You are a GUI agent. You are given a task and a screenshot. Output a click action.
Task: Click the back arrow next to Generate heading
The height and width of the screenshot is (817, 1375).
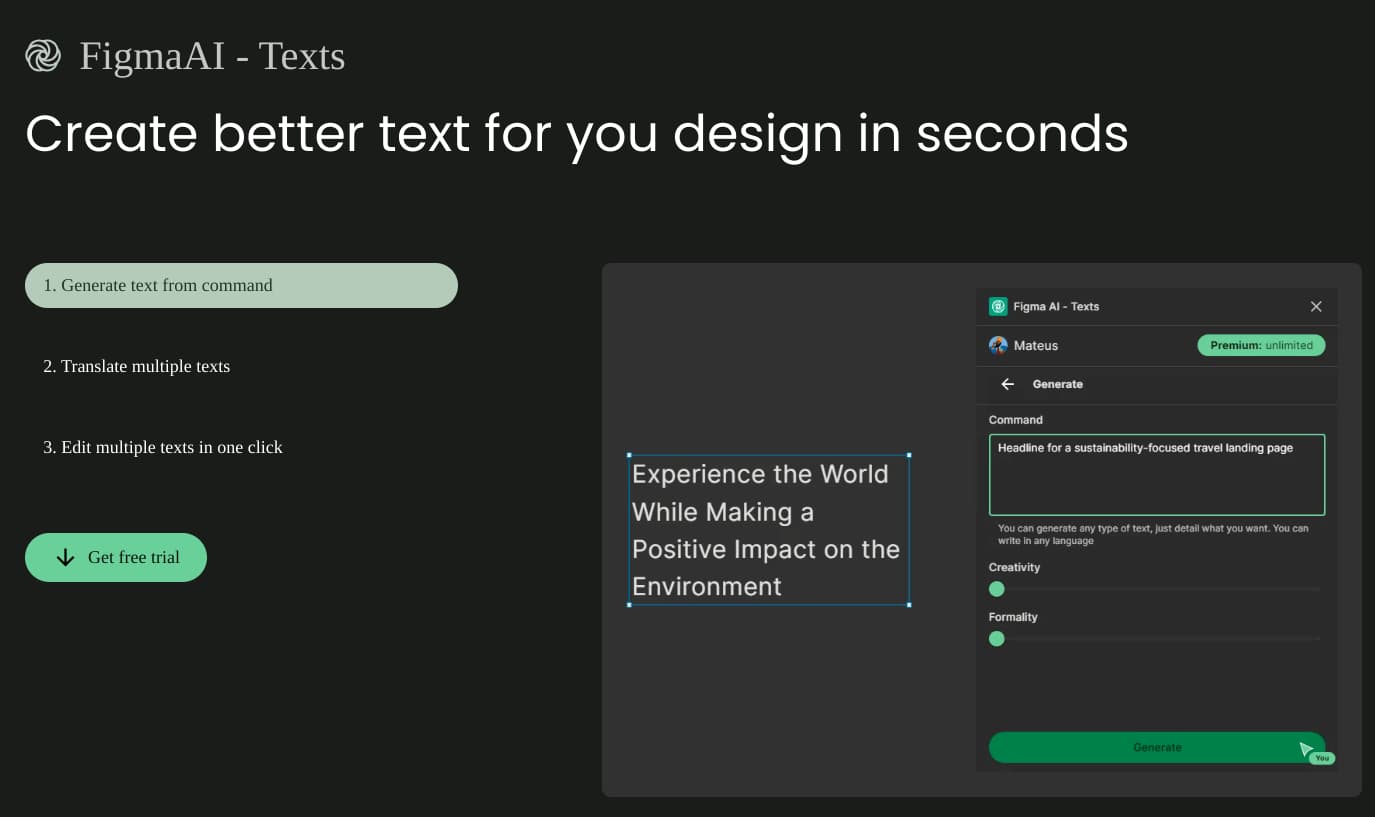[1009, 384]
